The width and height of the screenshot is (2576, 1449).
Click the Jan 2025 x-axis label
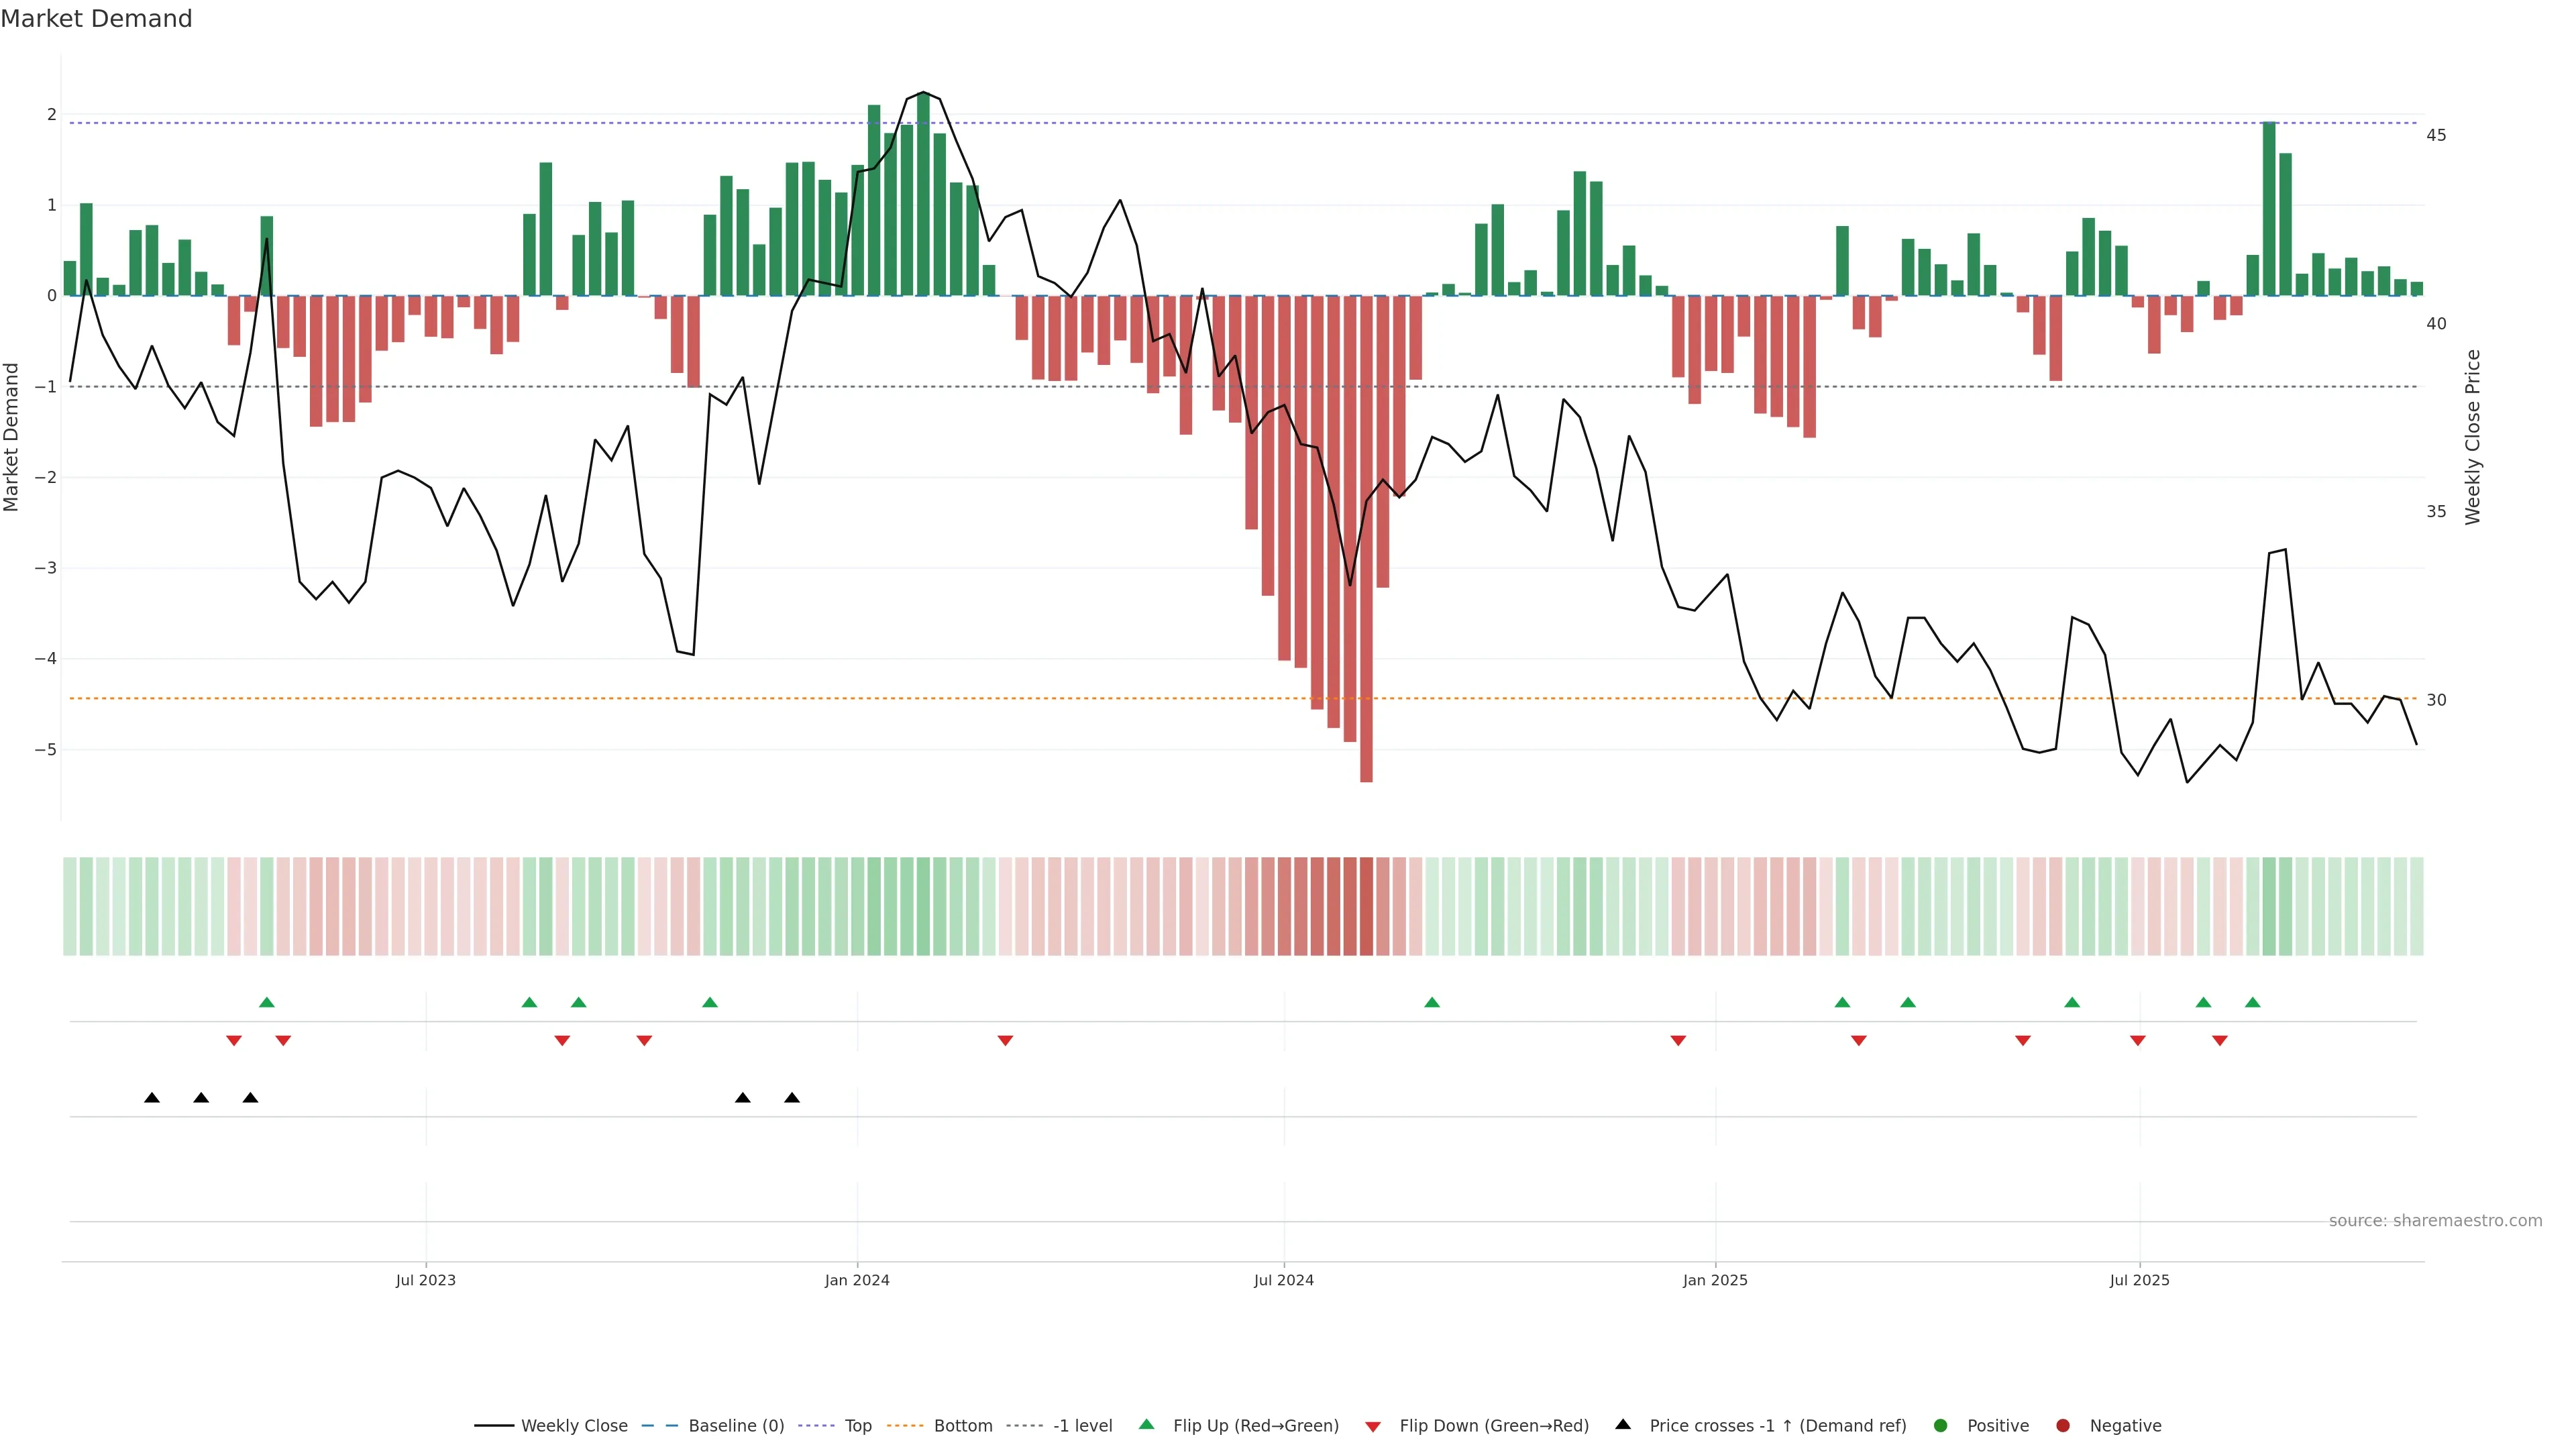(1715, 1280)
